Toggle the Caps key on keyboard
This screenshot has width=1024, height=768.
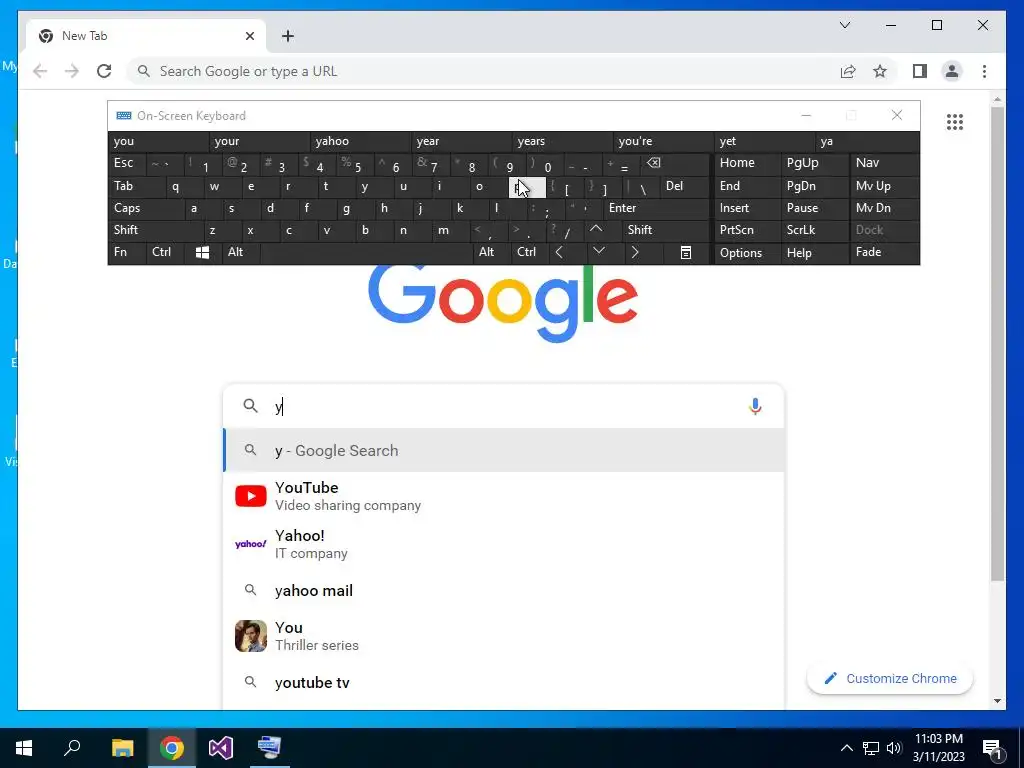pyautogui.click(x=145, y=208)
